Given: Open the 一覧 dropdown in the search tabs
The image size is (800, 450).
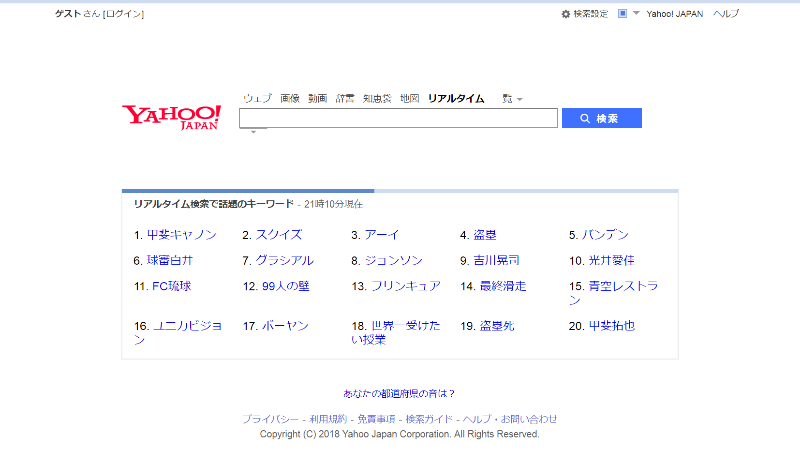Looking at the screenshot, I should tap(512, 98).
